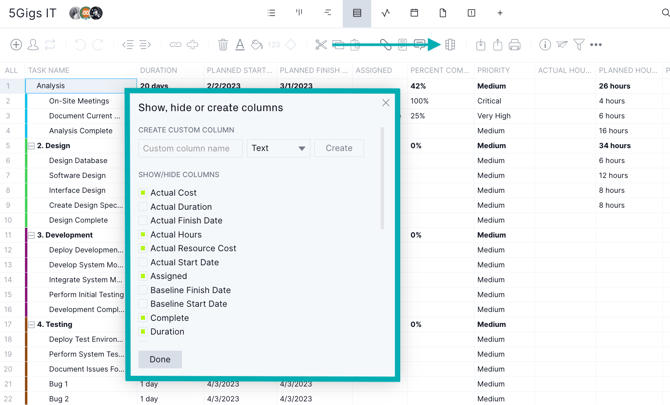Check the Actual Duration column checkbox
The image size is (670, 405).
pos(143,207)
